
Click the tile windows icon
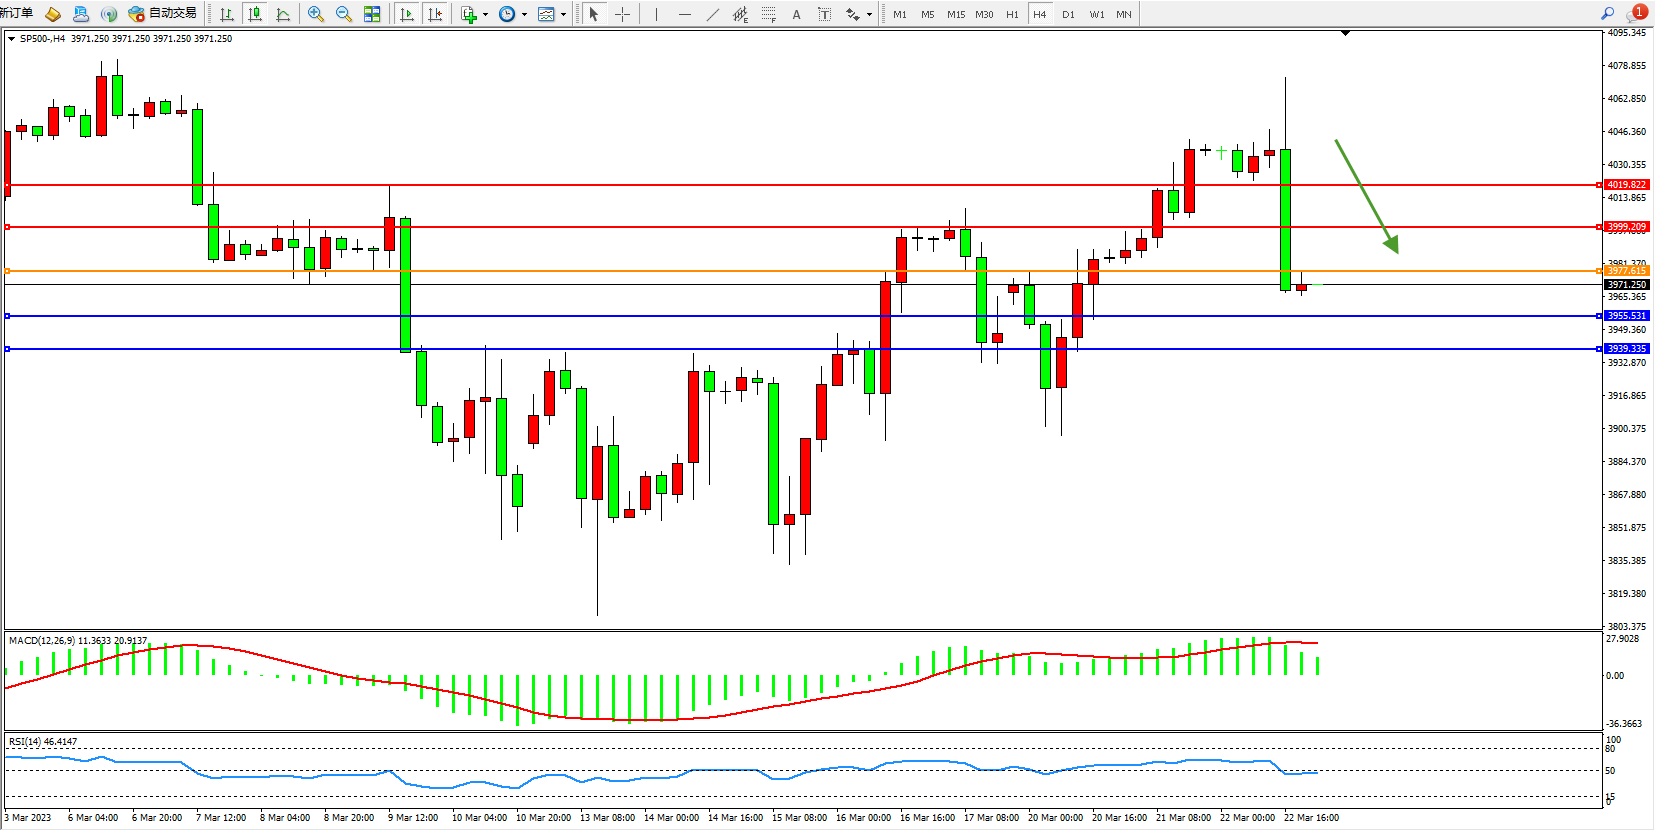click(x=372, y=14)
